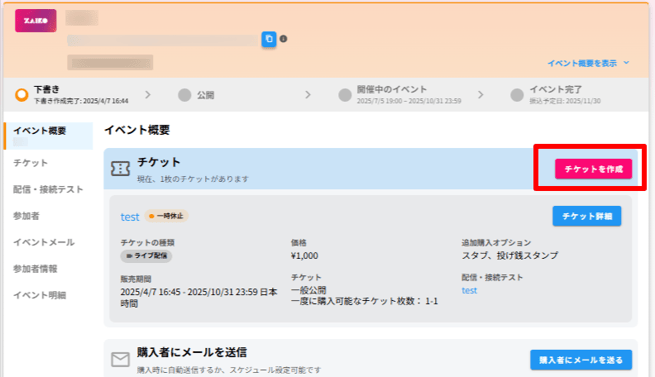Image resolution: width=655 pixels, height=377 pixels.
Task: Open the info icon beside the URL
Action: pos(283,39)
